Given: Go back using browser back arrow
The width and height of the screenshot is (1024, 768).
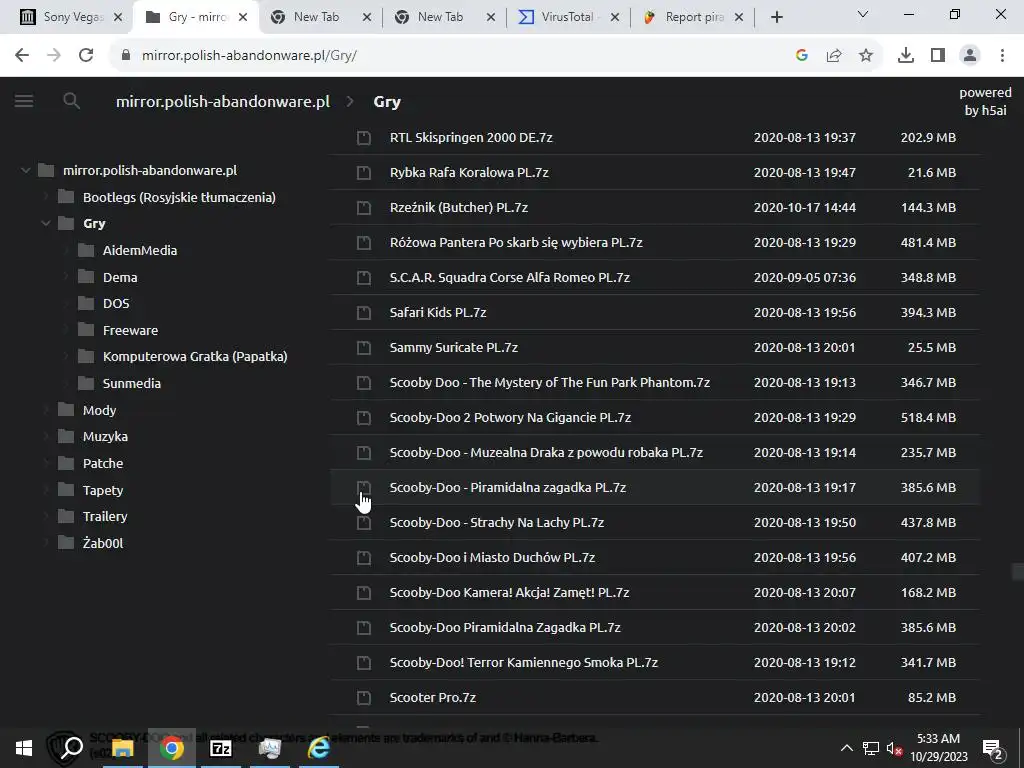Looking at the screenshot, I should click(22, 56).
